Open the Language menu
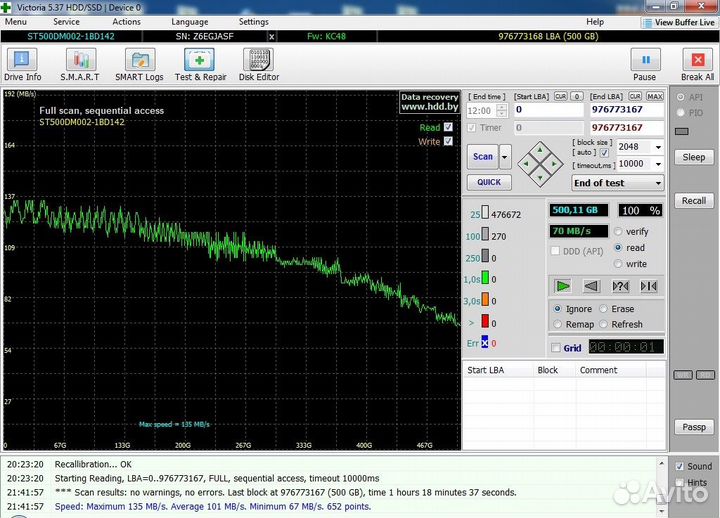 [190, 21]
